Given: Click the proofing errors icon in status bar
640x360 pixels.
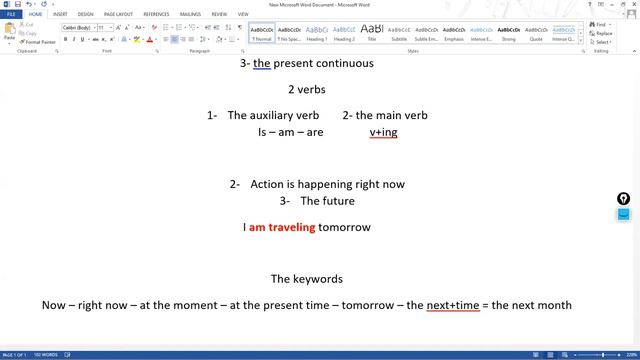Looking at the screenshot, I should click(67, 355).
